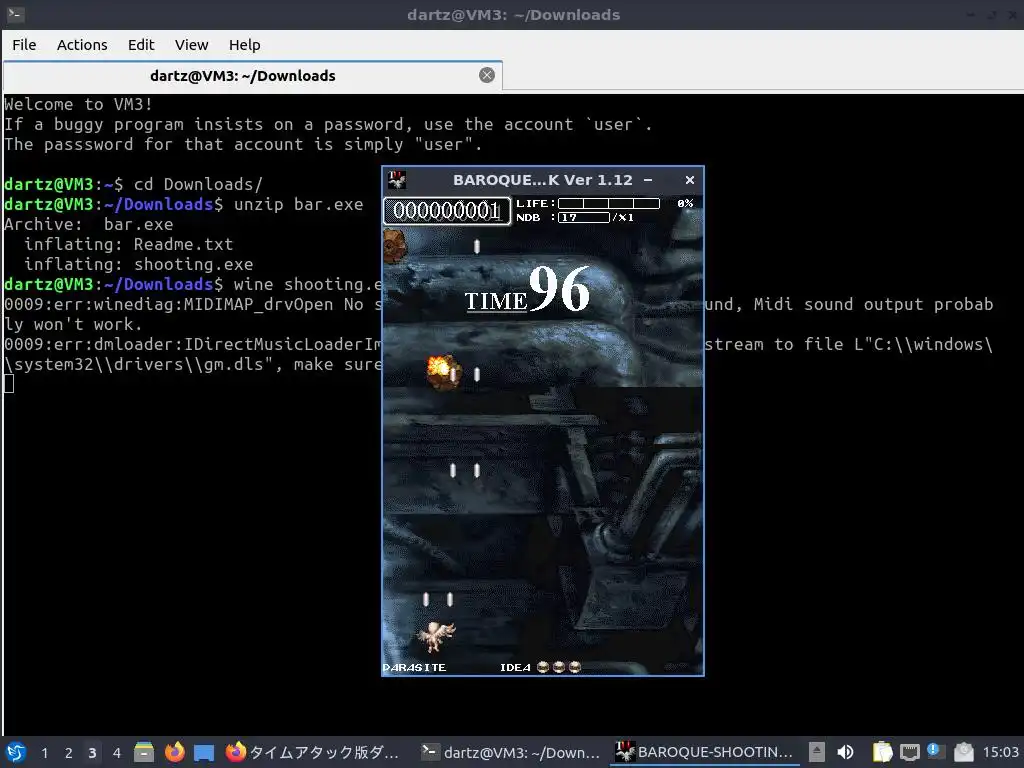Switch to workspace 3
The height and width of the screenshot is (768, 1024).
(x=92, y=753)
